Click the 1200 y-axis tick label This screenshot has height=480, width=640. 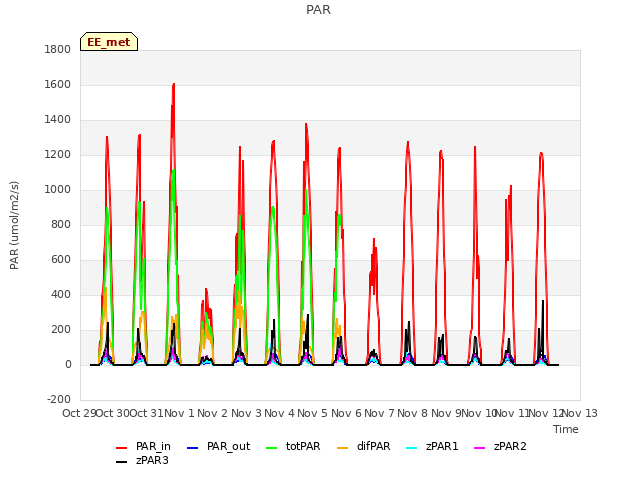[x=58, y=155]
